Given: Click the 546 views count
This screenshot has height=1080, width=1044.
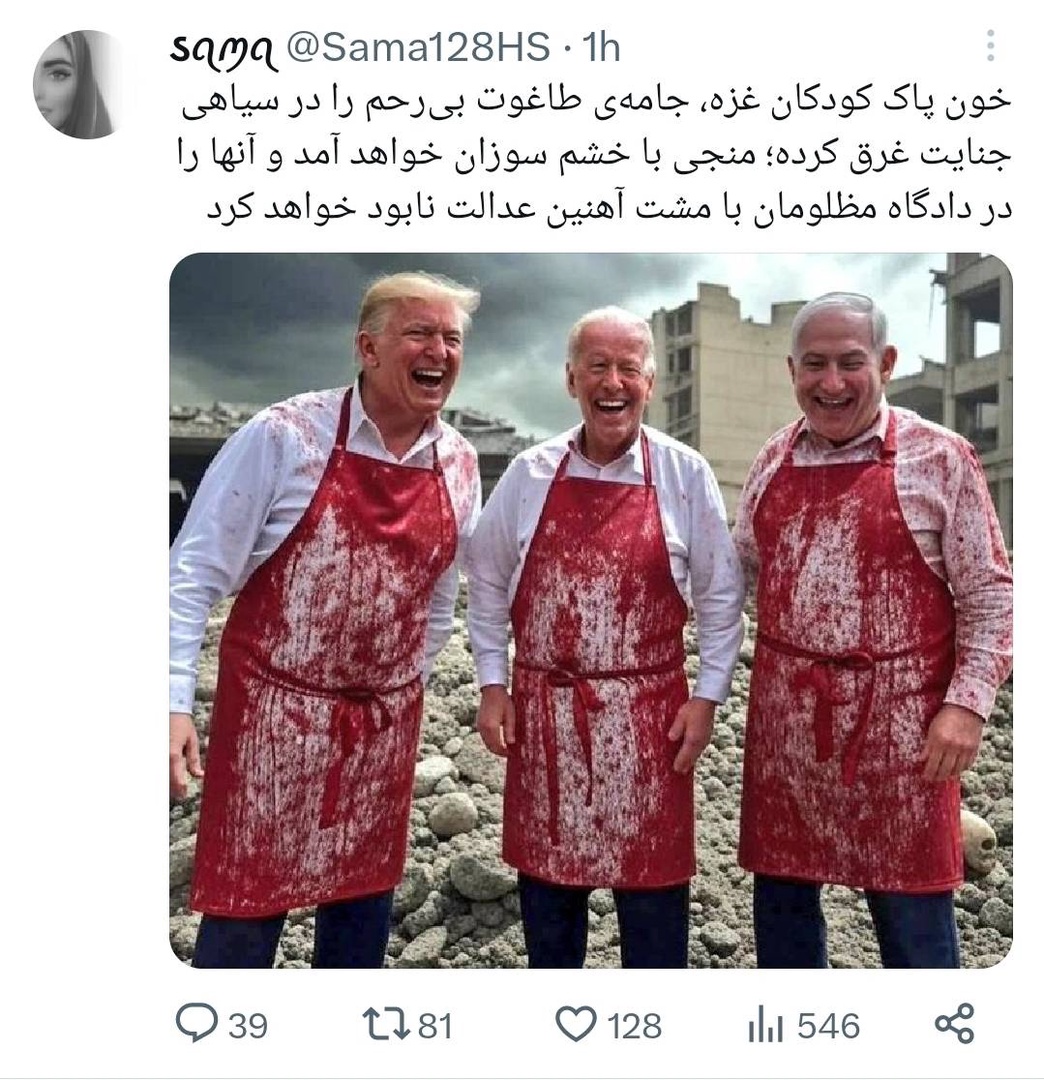Looking at the screenshot, I should point(828,1026).
